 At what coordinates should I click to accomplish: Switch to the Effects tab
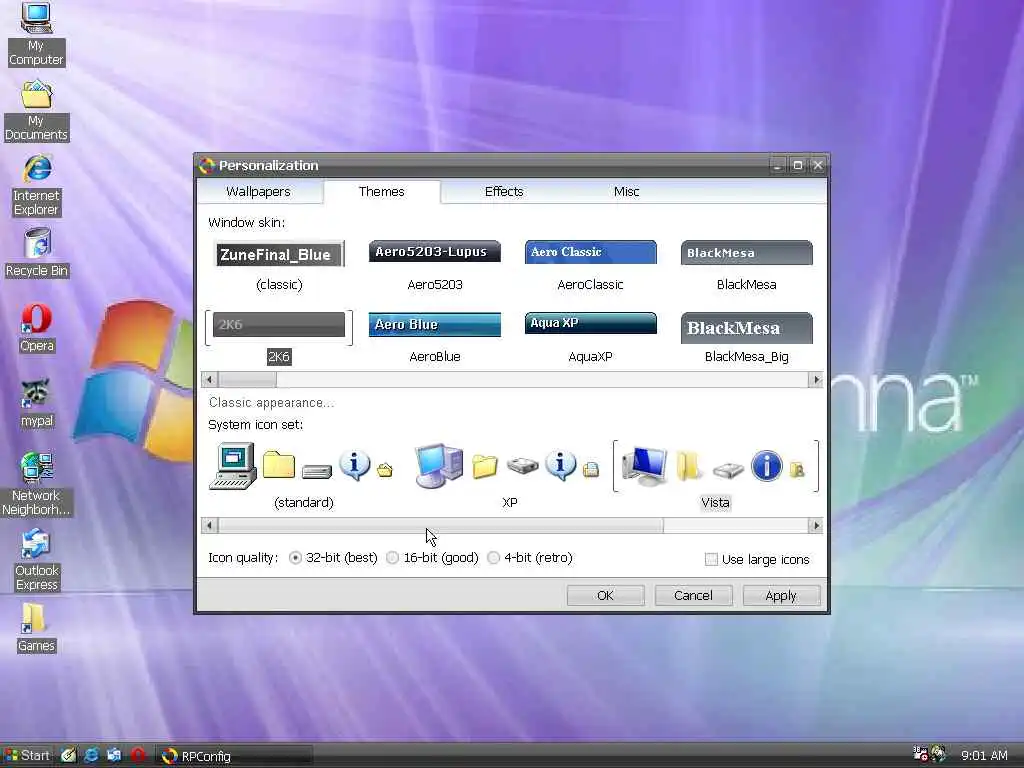coord(504,191)
